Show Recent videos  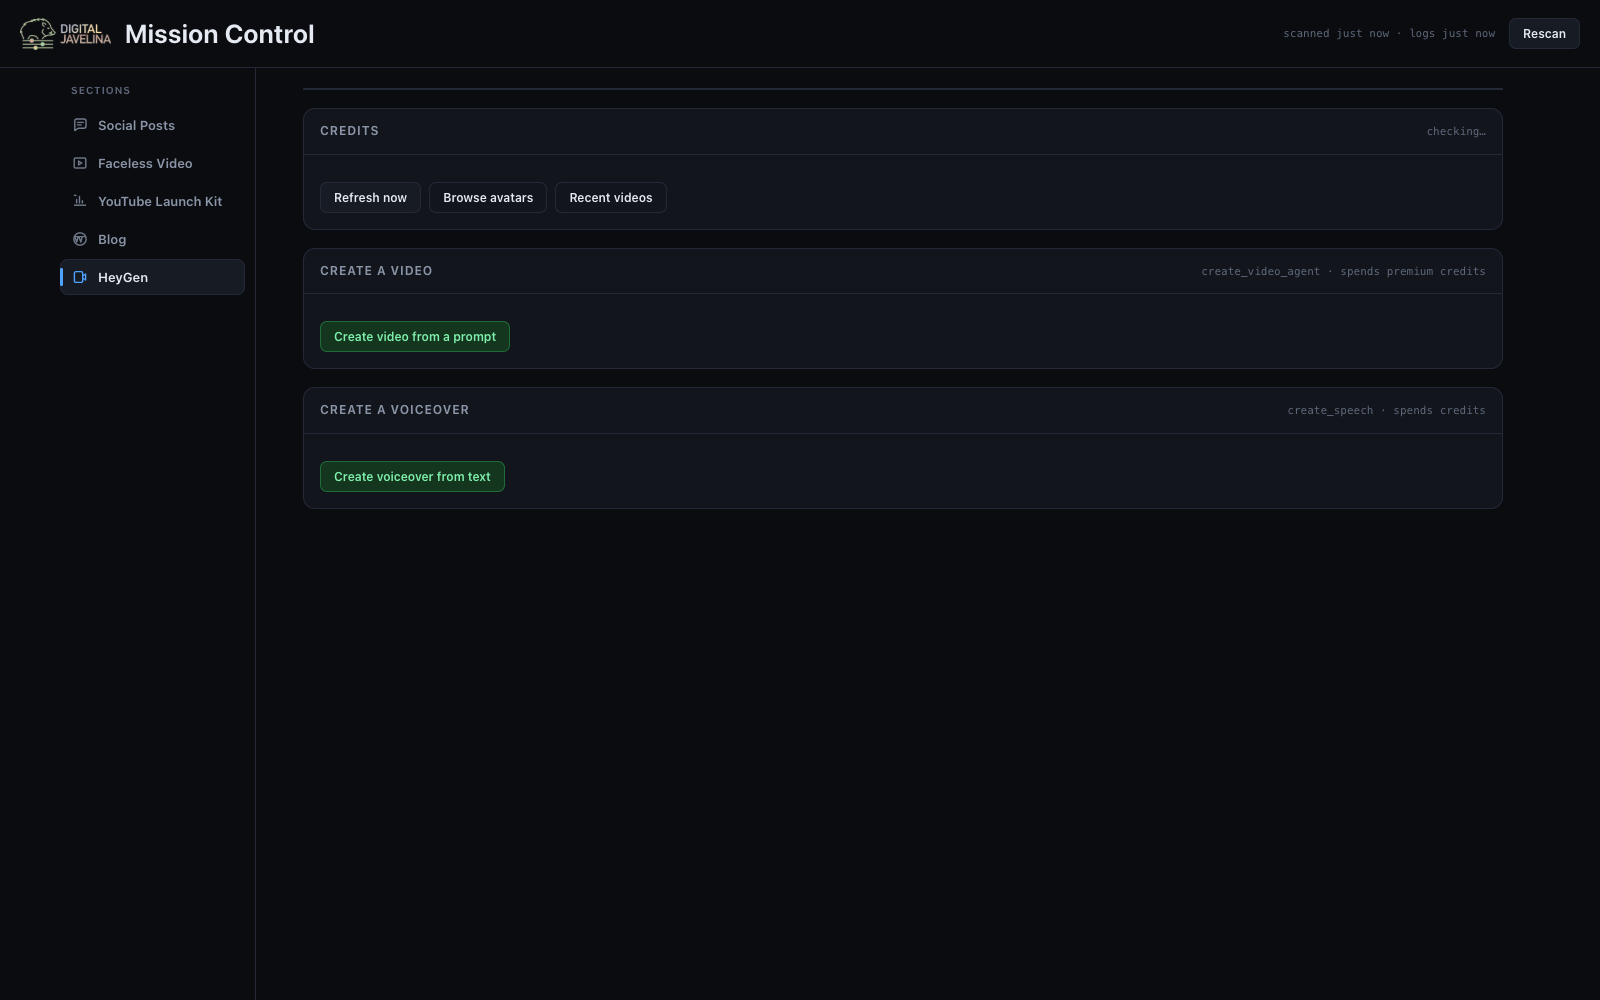tap(611, 198)
